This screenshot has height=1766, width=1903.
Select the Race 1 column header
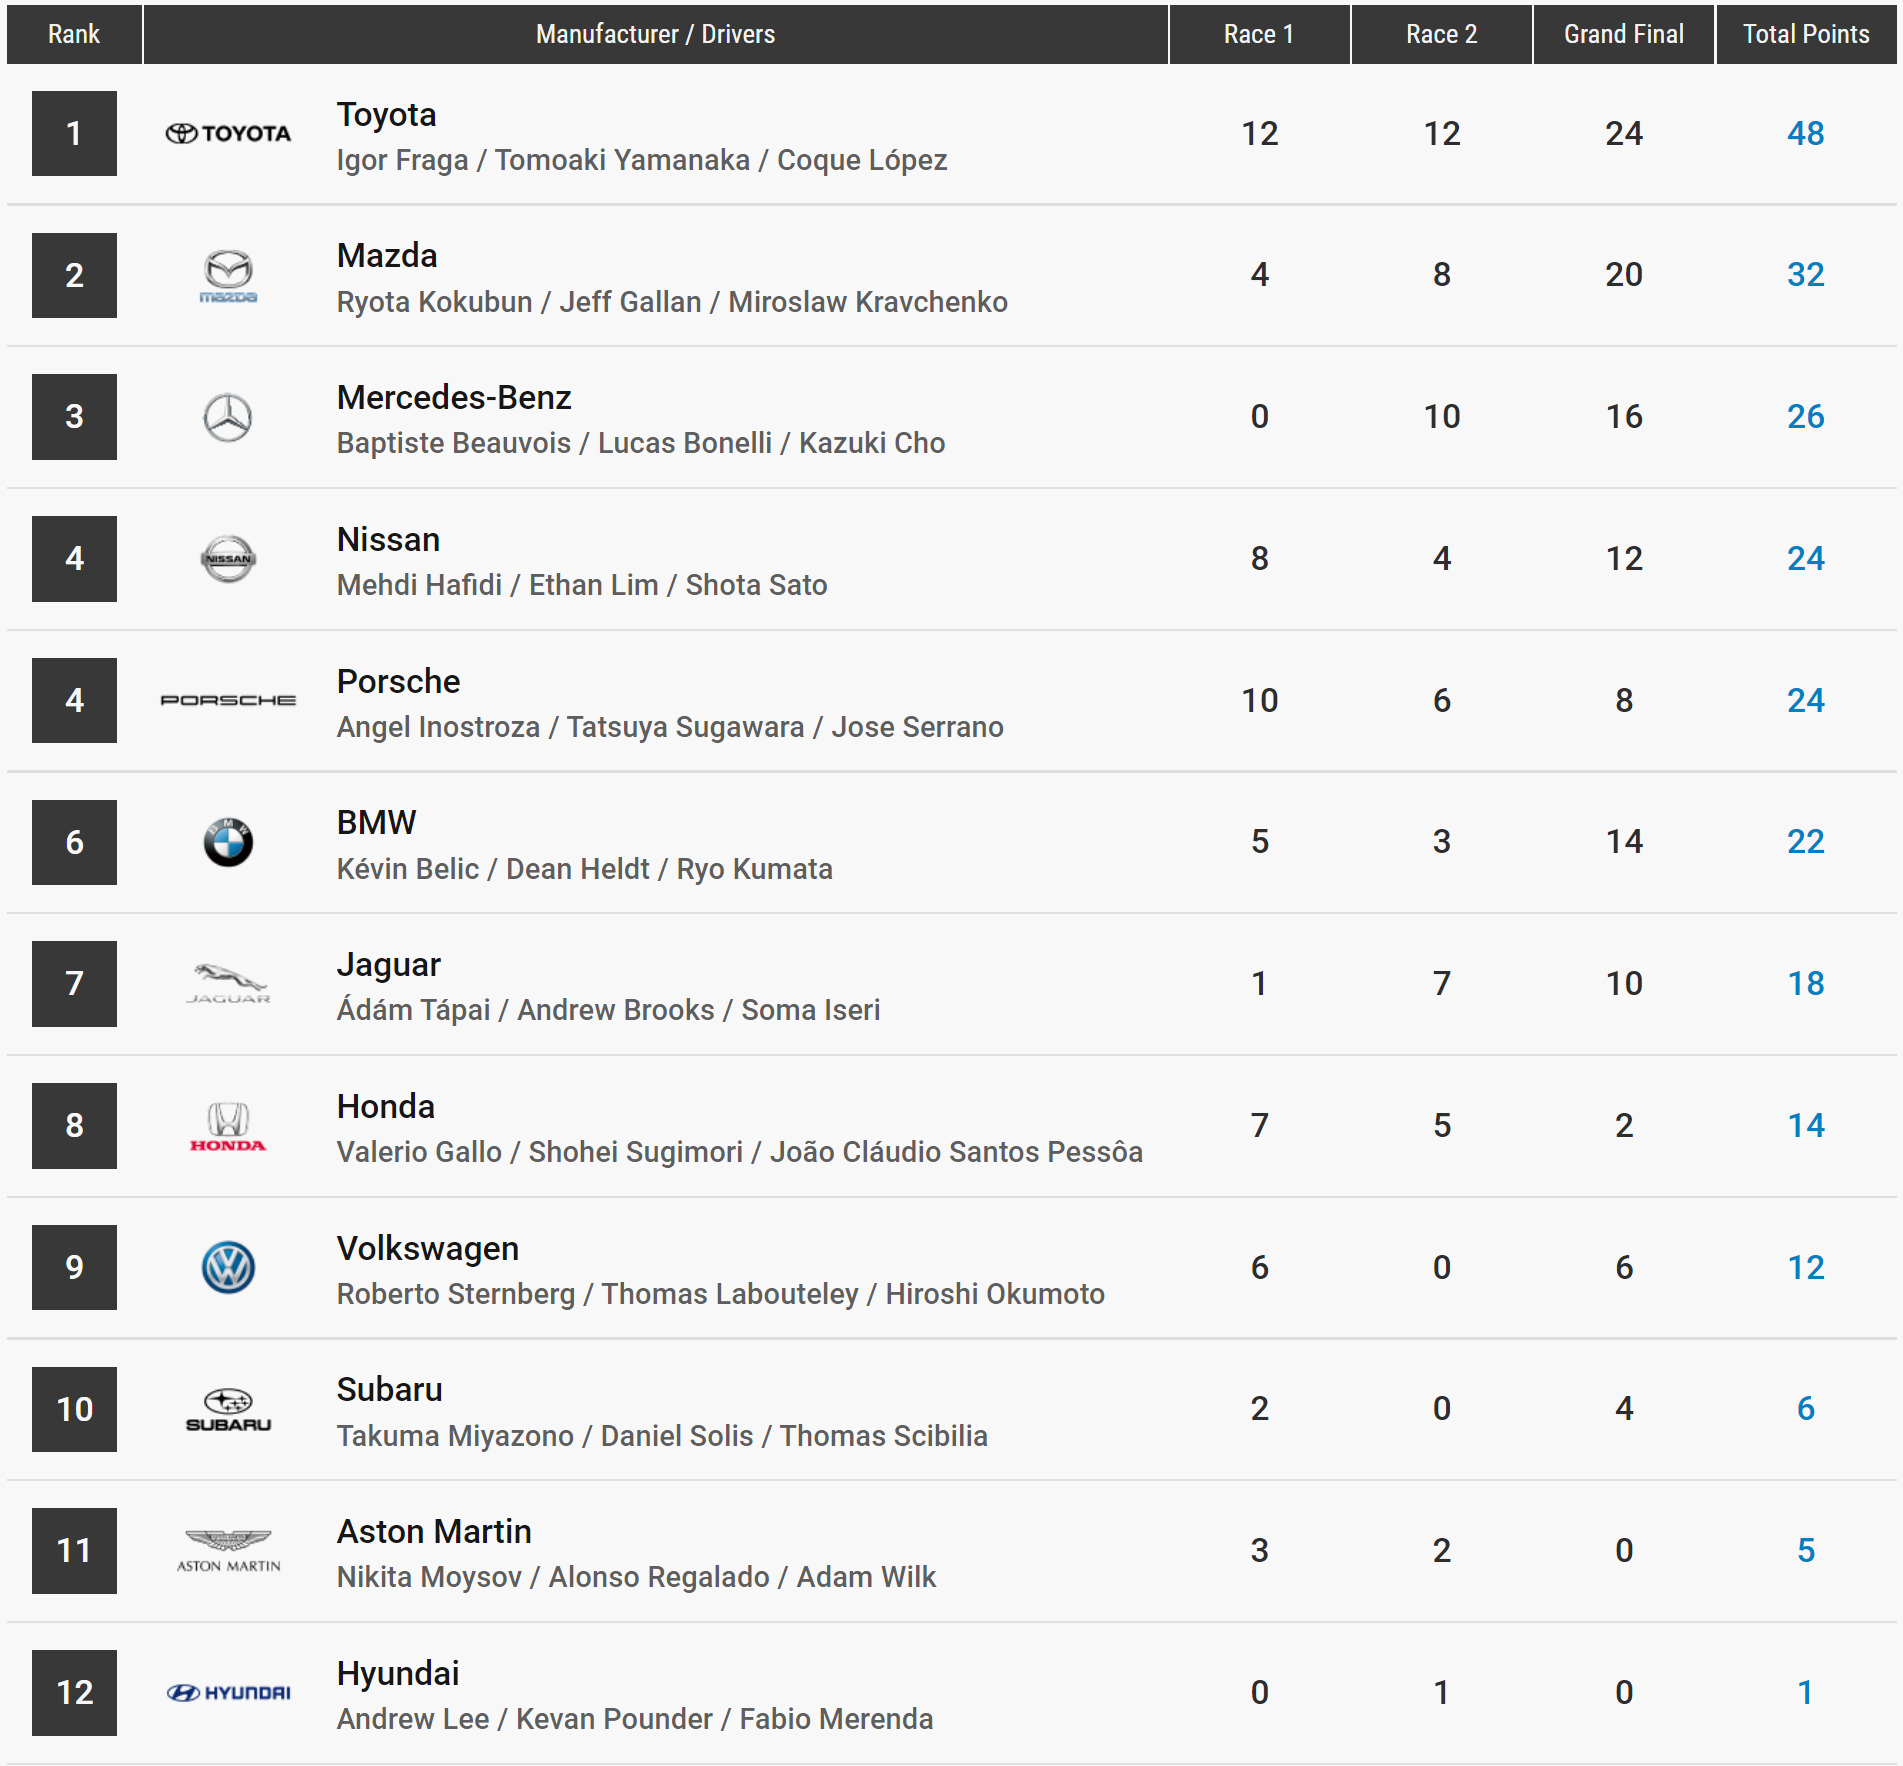click(1258, 34)
